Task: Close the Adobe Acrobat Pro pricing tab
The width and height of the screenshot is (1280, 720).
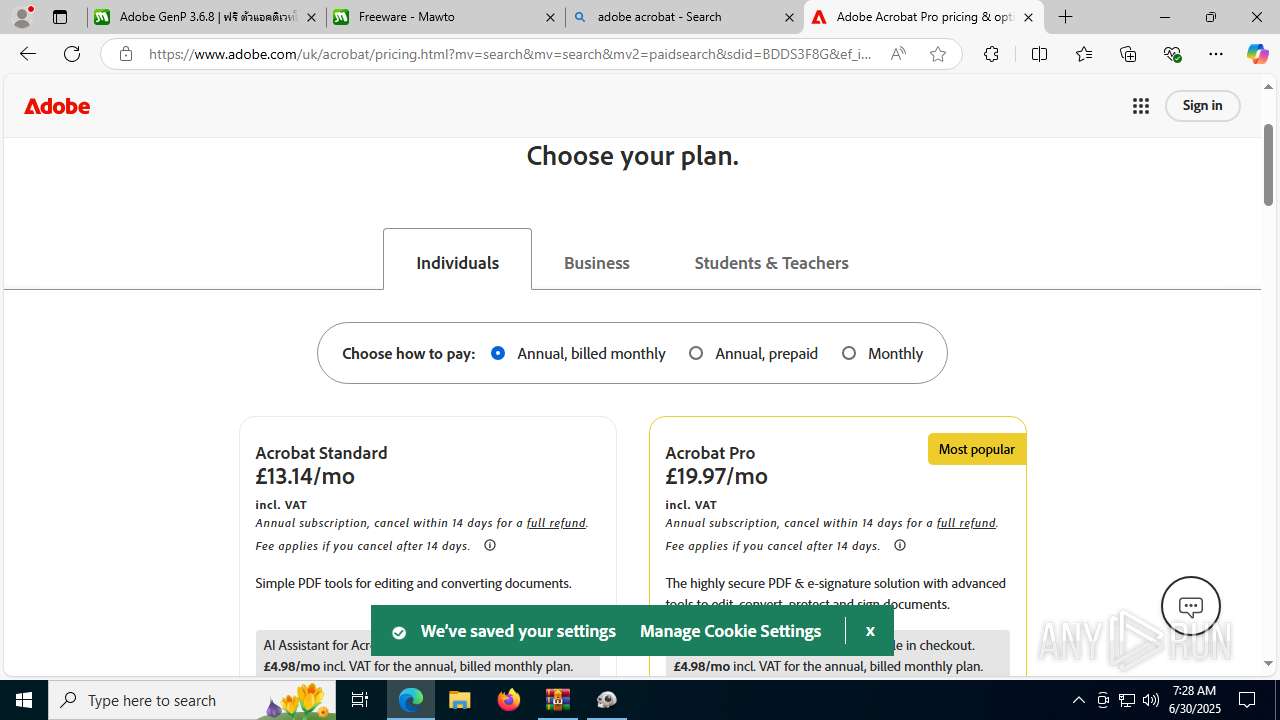Action: click(1028, 17)
